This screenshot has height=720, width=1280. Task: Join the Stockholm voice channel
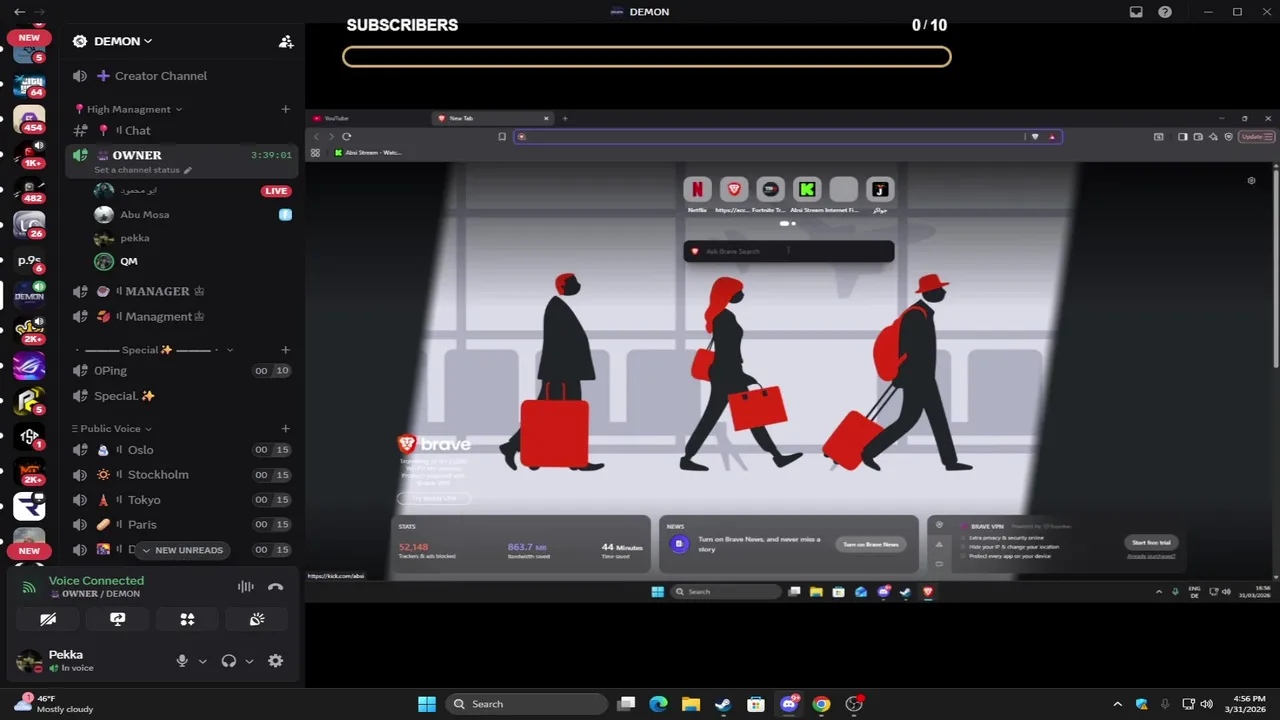click(x=182, y=475)
